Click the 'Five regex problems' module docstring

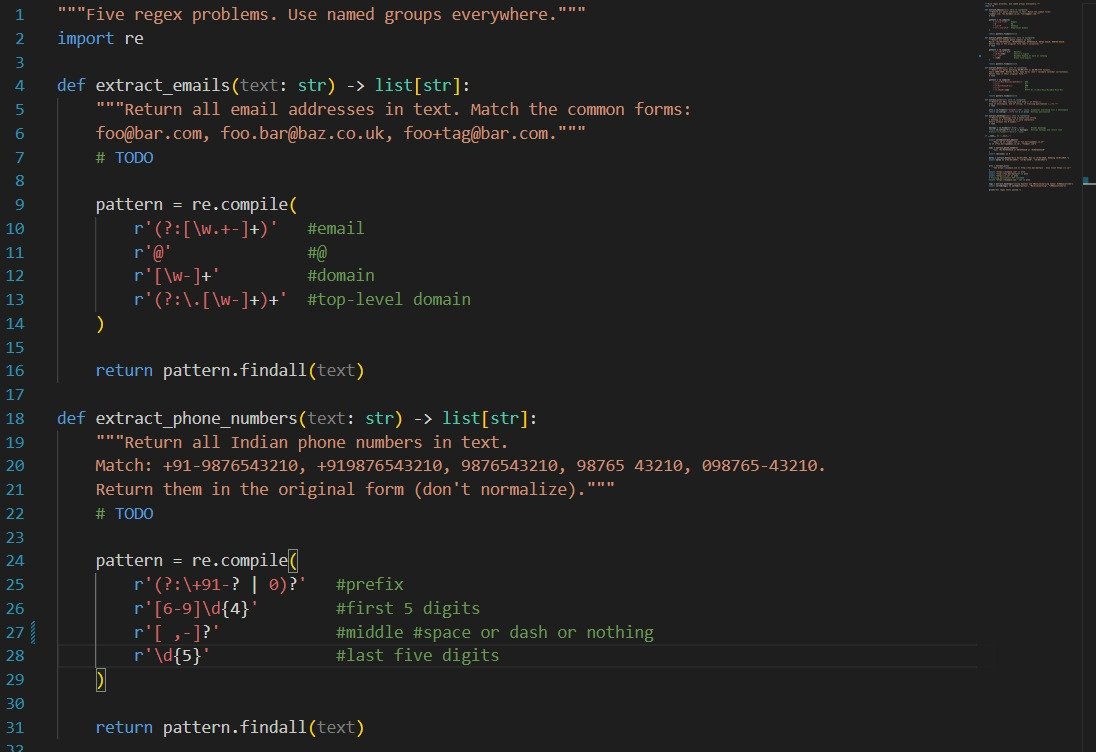[322, 15]
